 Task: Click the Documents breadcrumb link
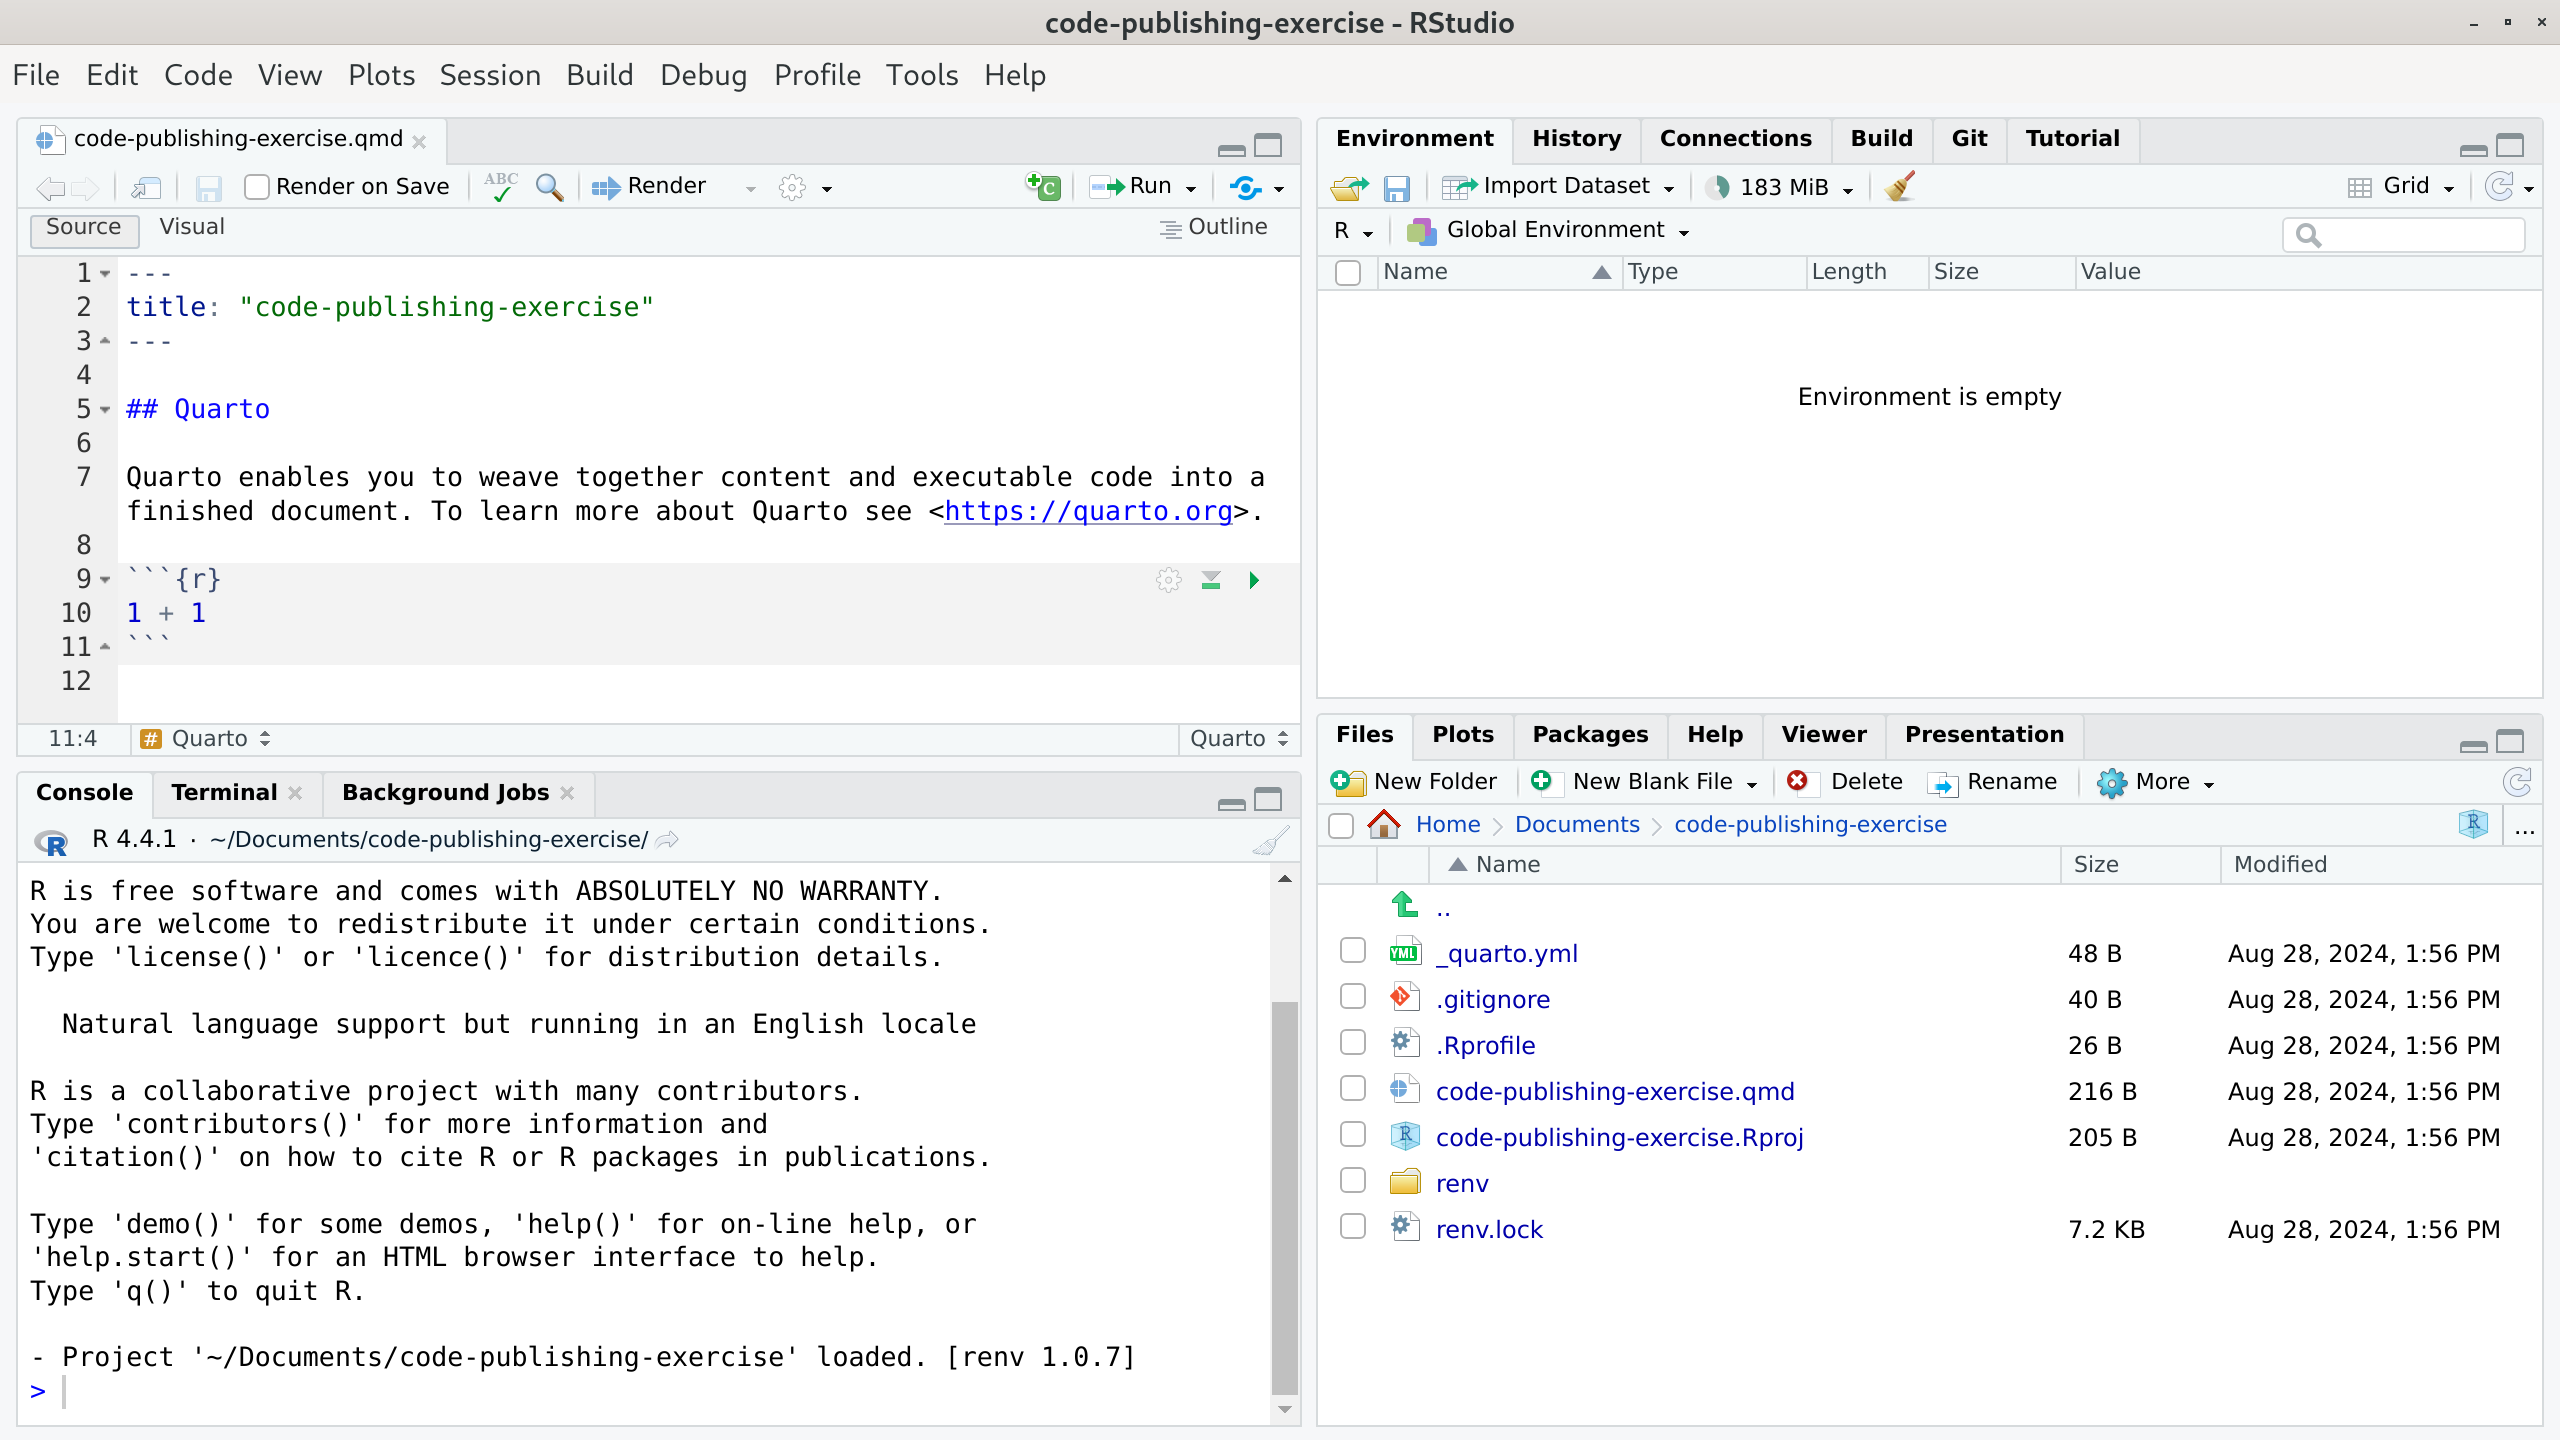1577,825
